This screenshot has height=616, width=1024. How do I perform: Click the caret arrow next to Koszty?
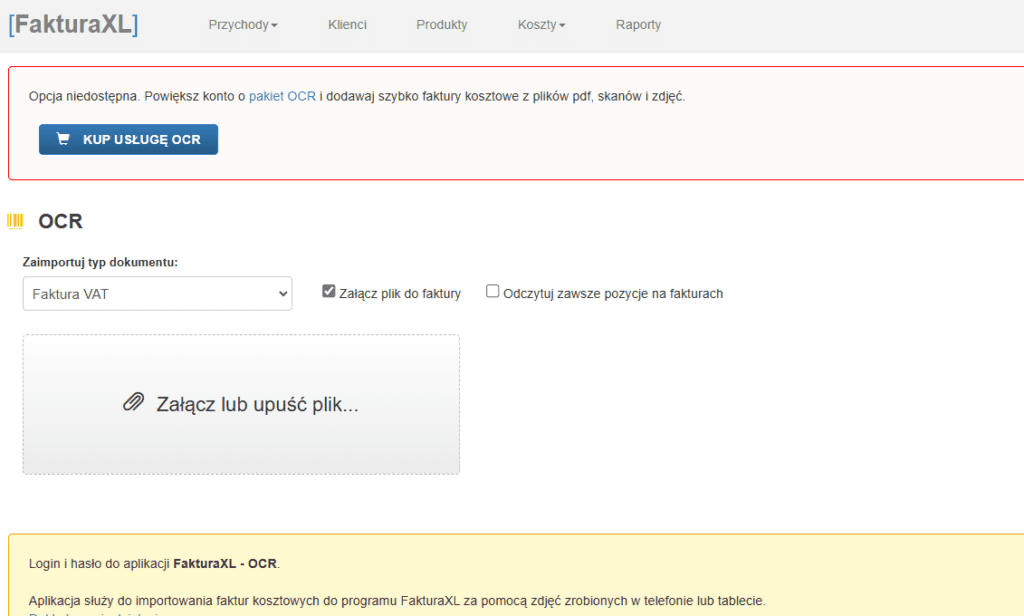pos(562,26)
